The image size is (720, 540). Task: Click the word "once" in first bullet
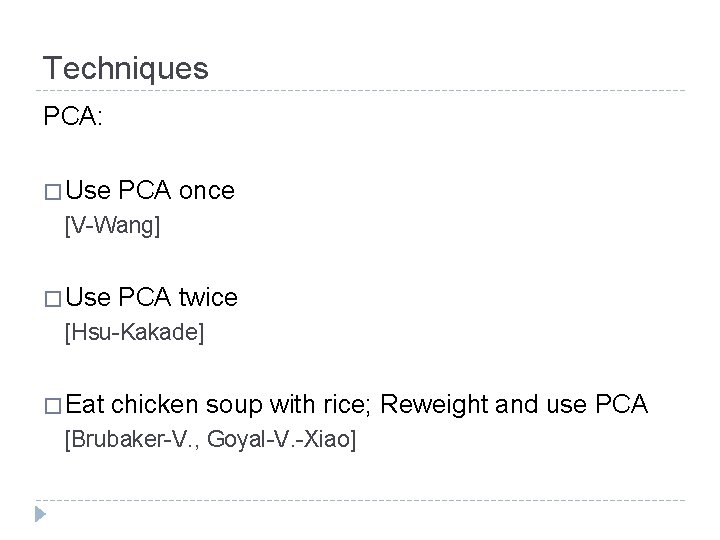[x=206, y=190]
